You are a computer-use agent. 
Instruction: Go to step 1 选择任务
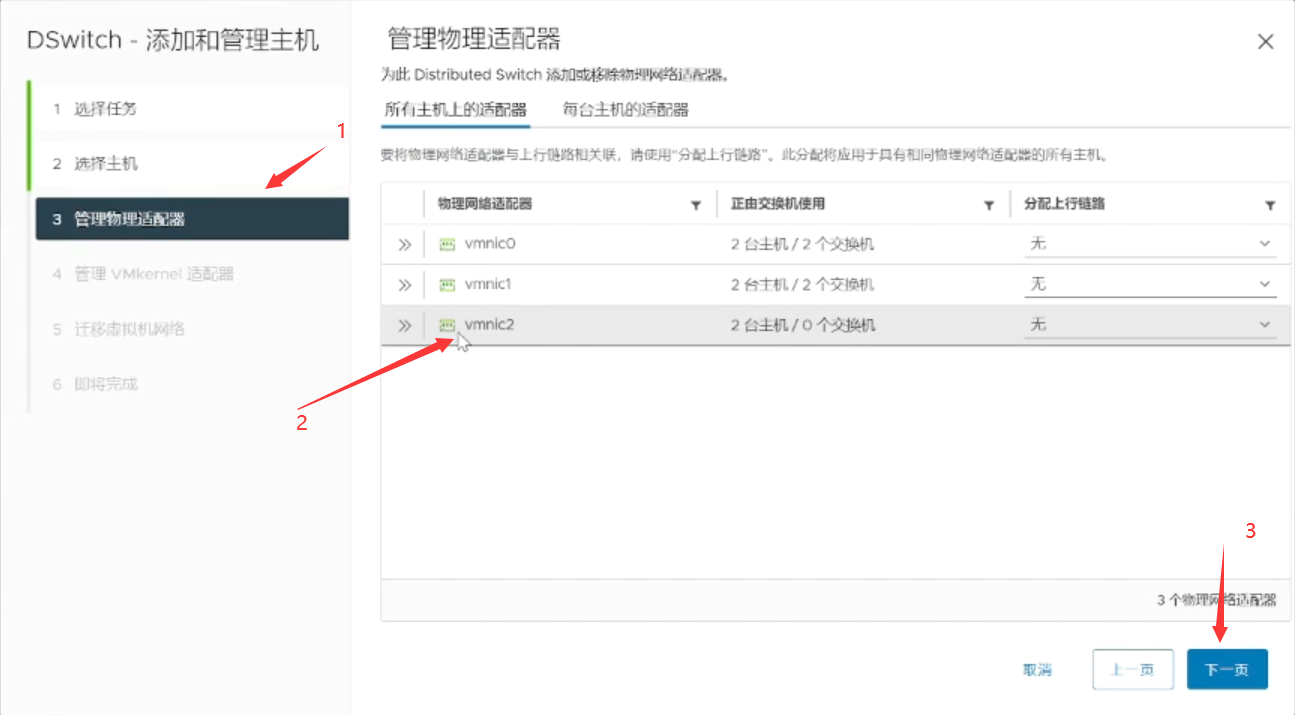tap(190, 108)
